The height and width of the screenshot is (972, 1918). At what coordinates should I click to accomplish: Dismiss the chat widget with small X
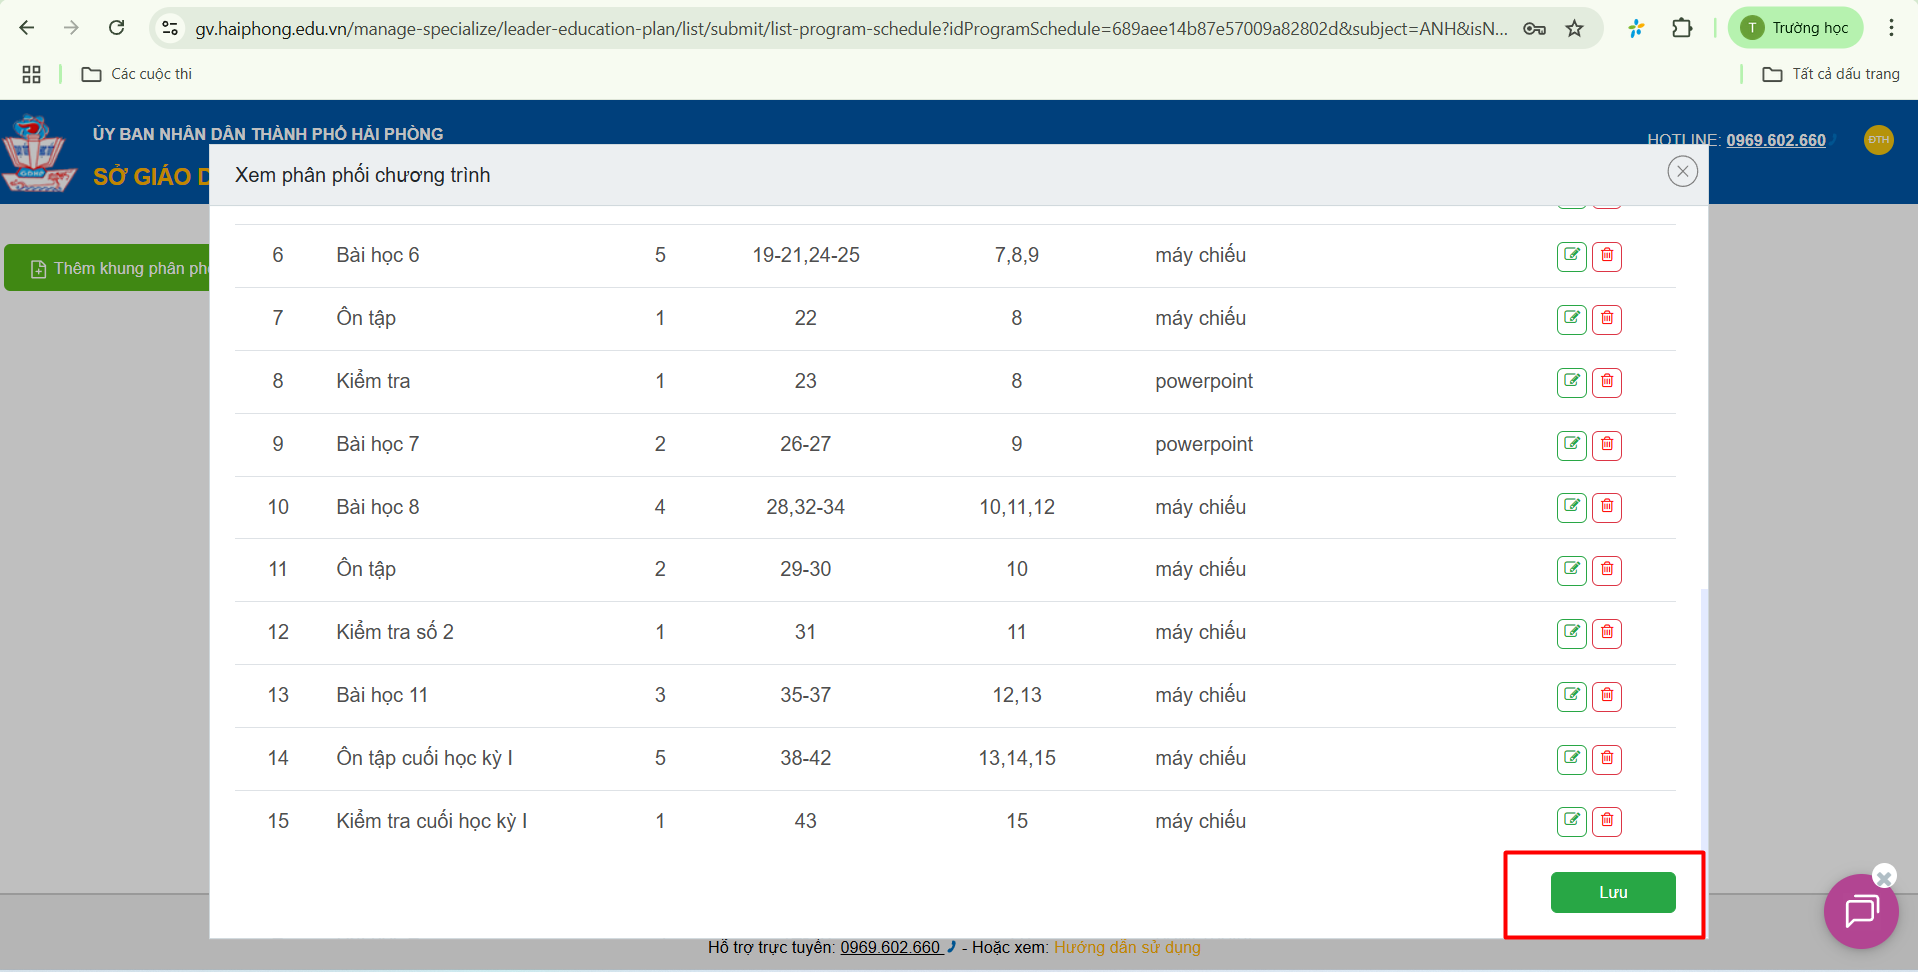click(1884, 877)
